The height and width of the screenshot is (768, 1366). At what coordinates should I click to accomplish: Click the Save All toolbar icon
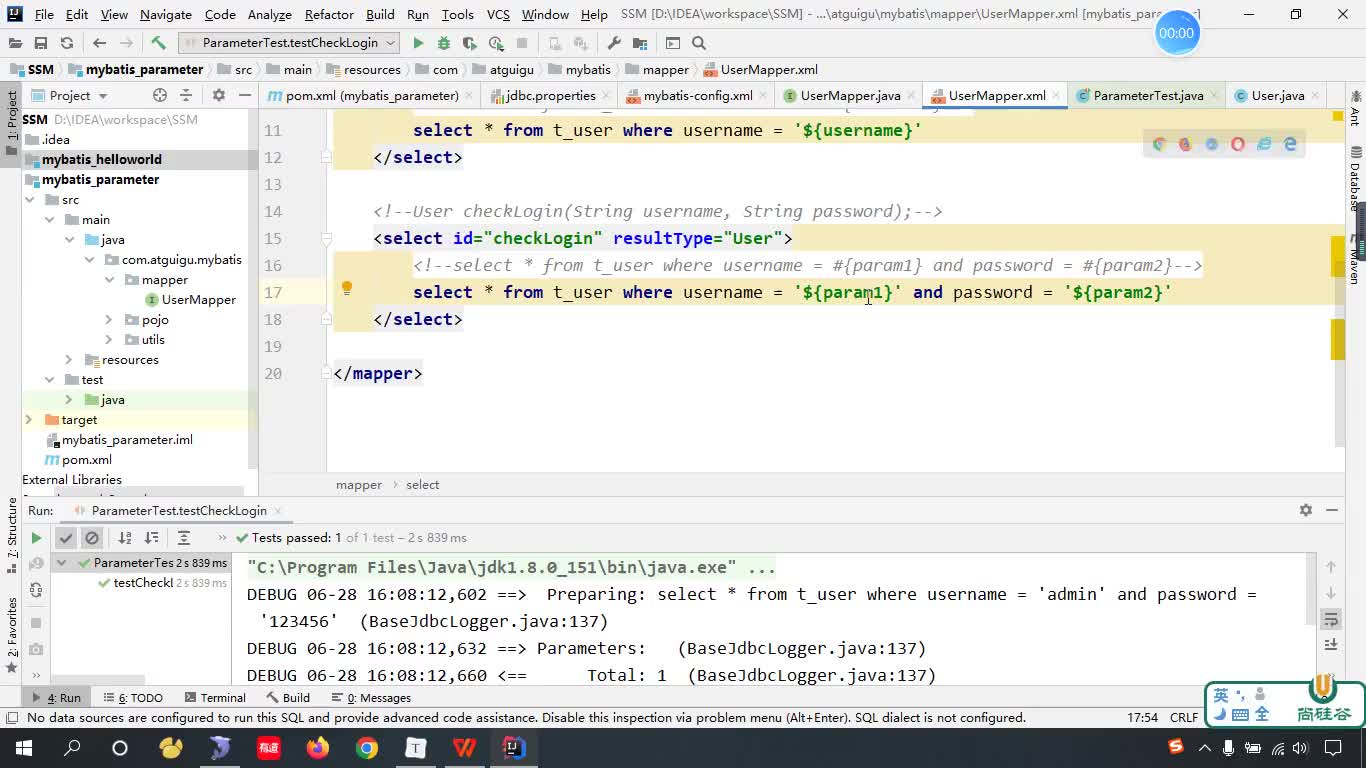click(41, 43)
